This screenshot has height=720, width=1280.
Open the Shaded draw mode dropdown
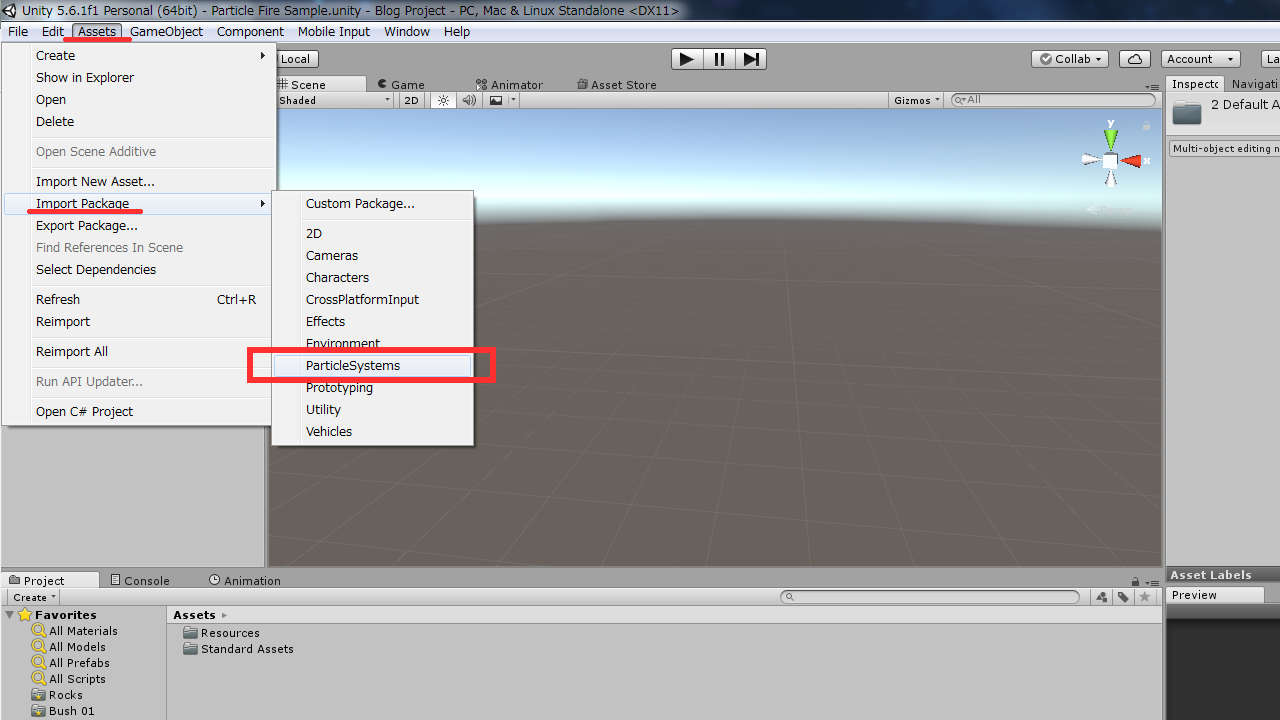334,100
